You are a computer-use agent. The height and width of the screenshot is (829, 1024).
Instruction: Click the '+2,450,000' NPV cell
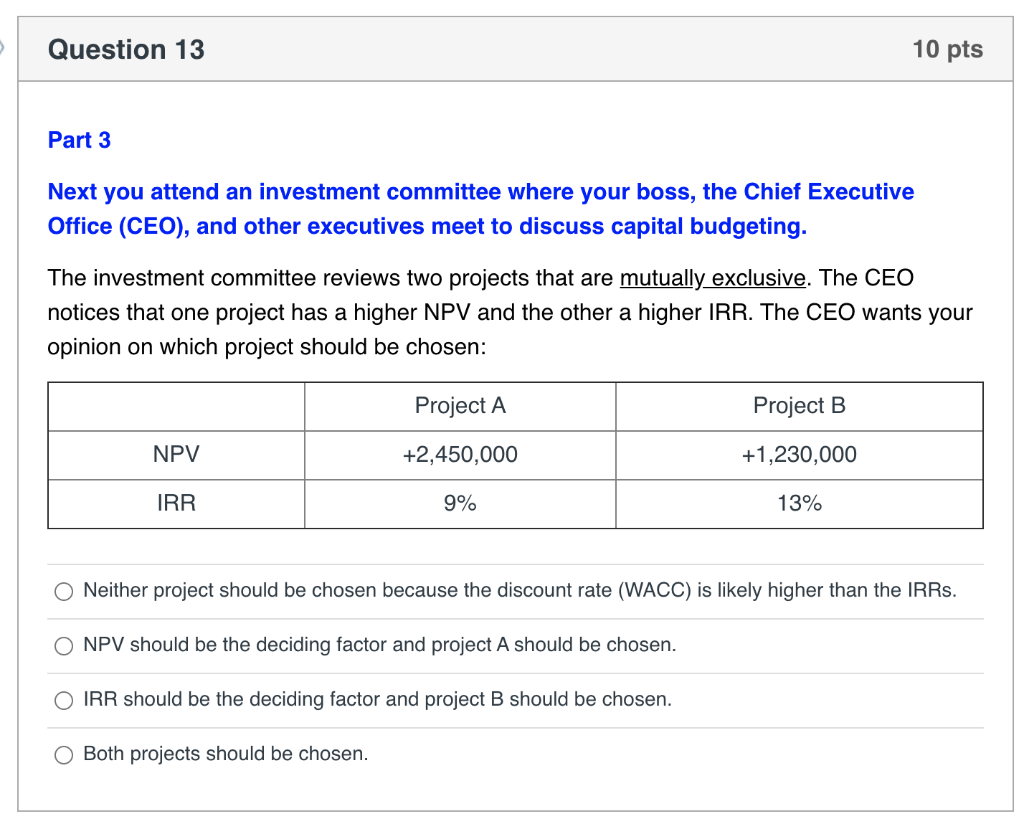[x=460, y=455]
